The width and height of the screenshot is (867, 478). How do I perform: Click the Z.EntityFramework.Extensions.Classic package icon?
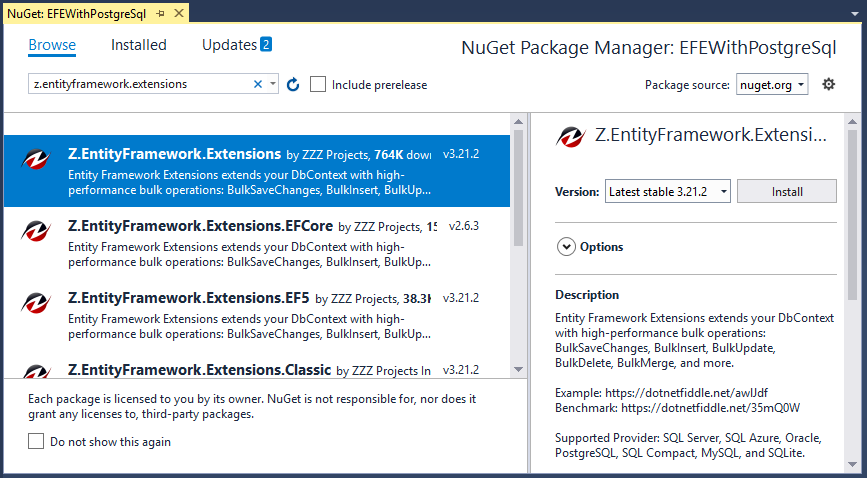click(x=36, y=371)
